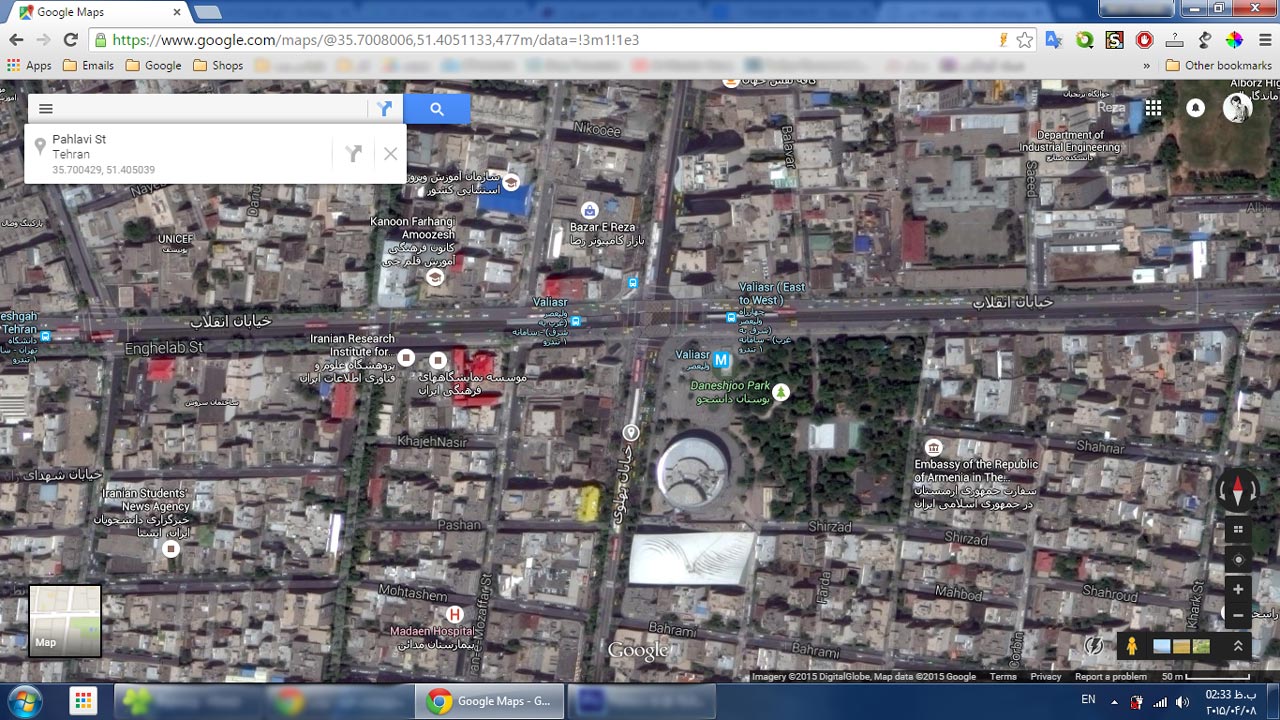Open the Google apps grid
1280x720 pixels.
pyautogui.click(x=1153, y=108)
